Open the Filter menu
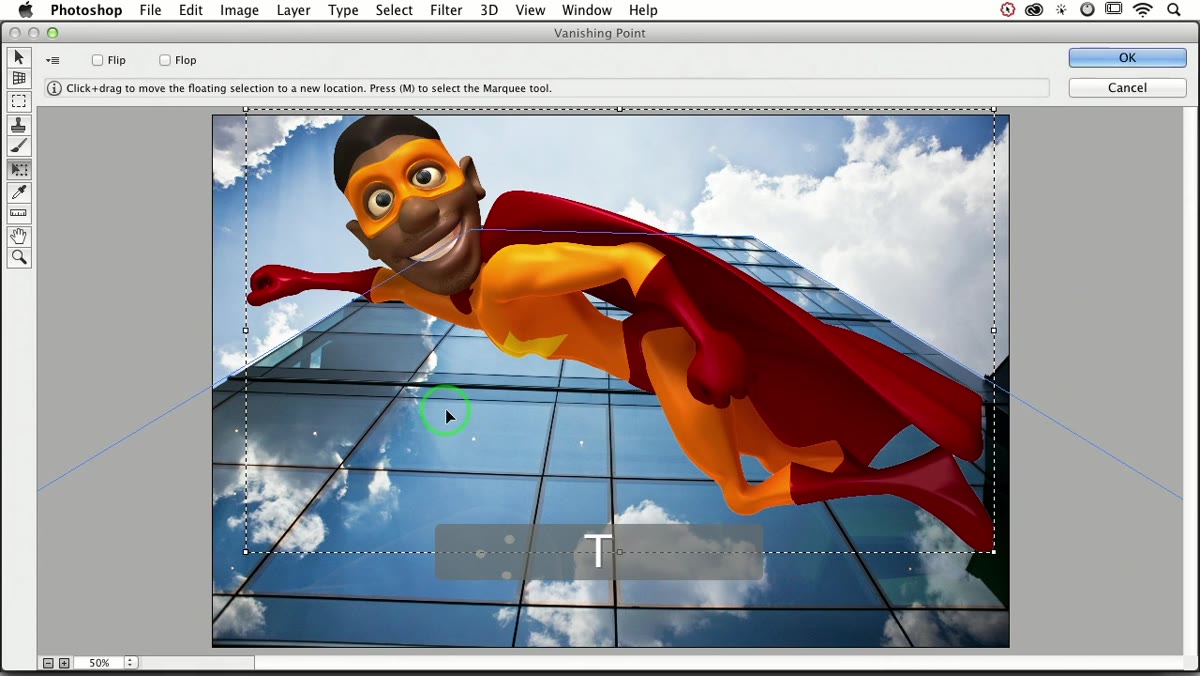This screenshot has width=1200, height=676. pyautogui.click(x=446, y=10)
